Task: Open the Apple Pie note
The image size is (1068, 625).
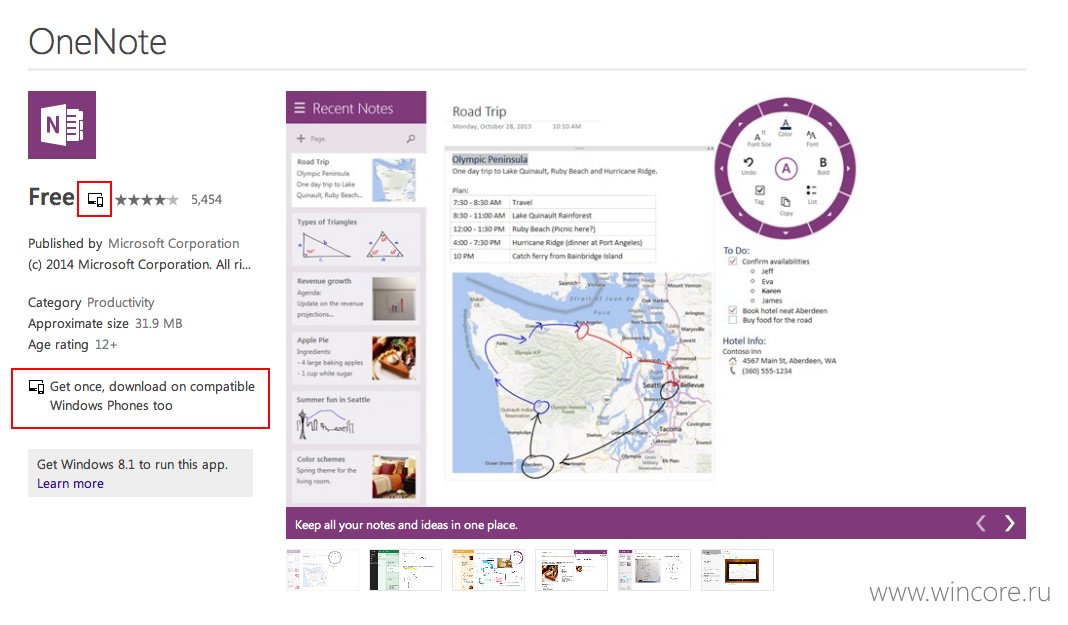Action: click(356, 357)
